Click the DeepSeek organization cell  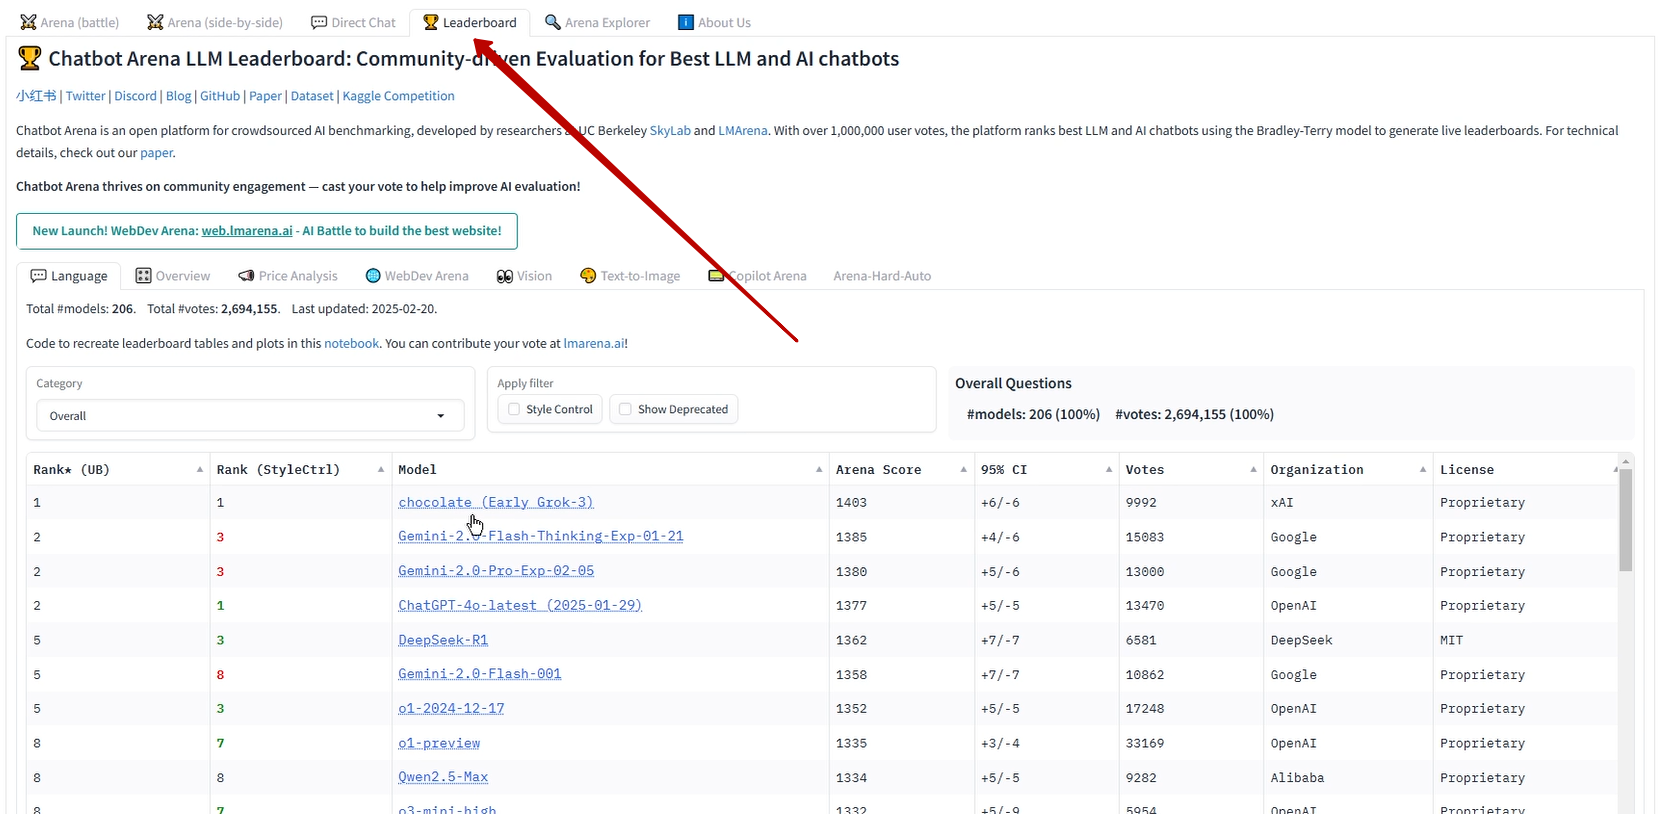1349,640
